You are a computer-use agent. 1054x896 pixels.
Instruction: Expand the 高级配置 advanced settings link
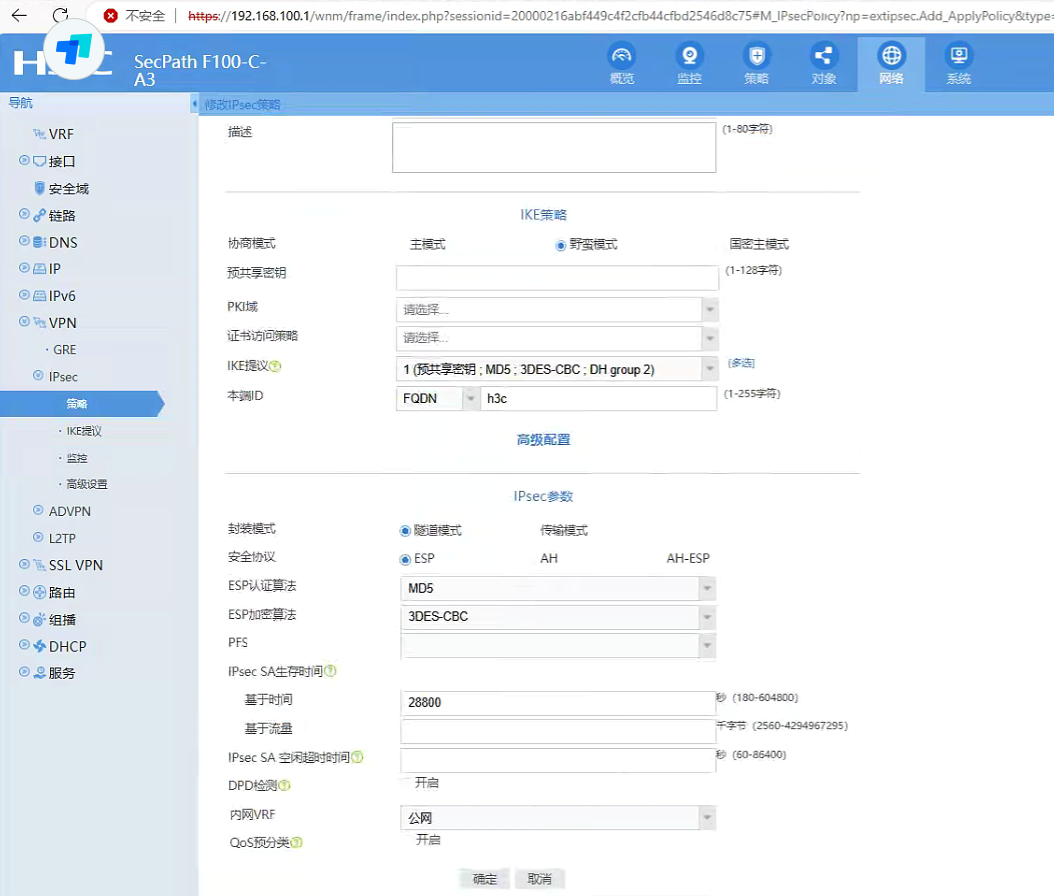[x=543, y=440]
